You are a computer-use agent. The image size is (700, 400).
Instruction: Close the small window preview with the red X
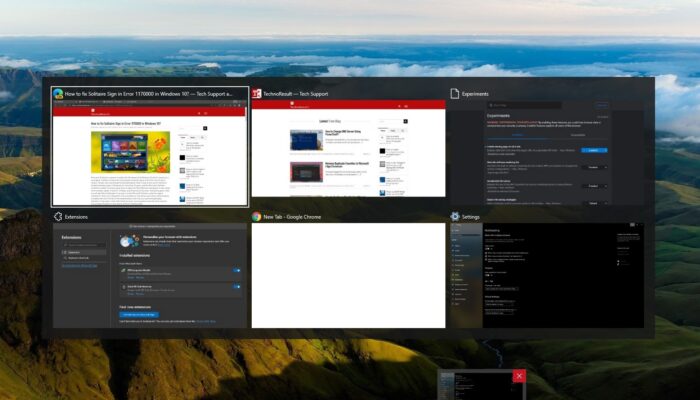coord(518,377)
